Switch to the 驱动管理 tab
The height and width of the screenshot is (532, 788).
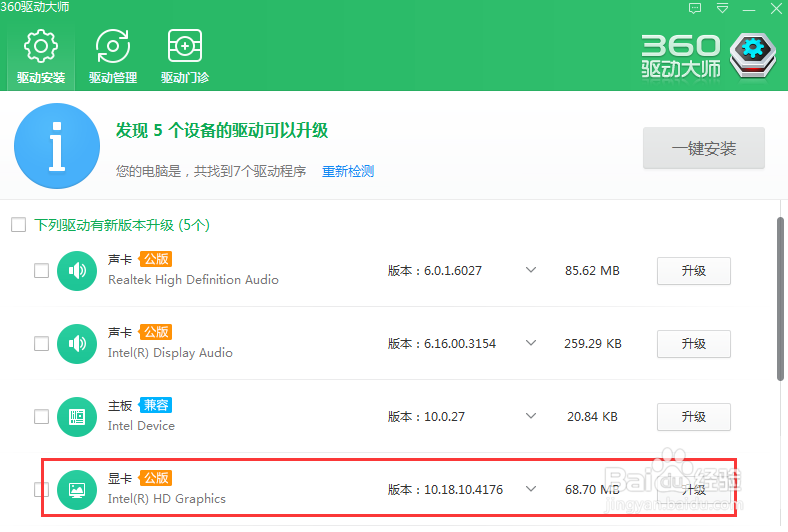pos(113,57)
